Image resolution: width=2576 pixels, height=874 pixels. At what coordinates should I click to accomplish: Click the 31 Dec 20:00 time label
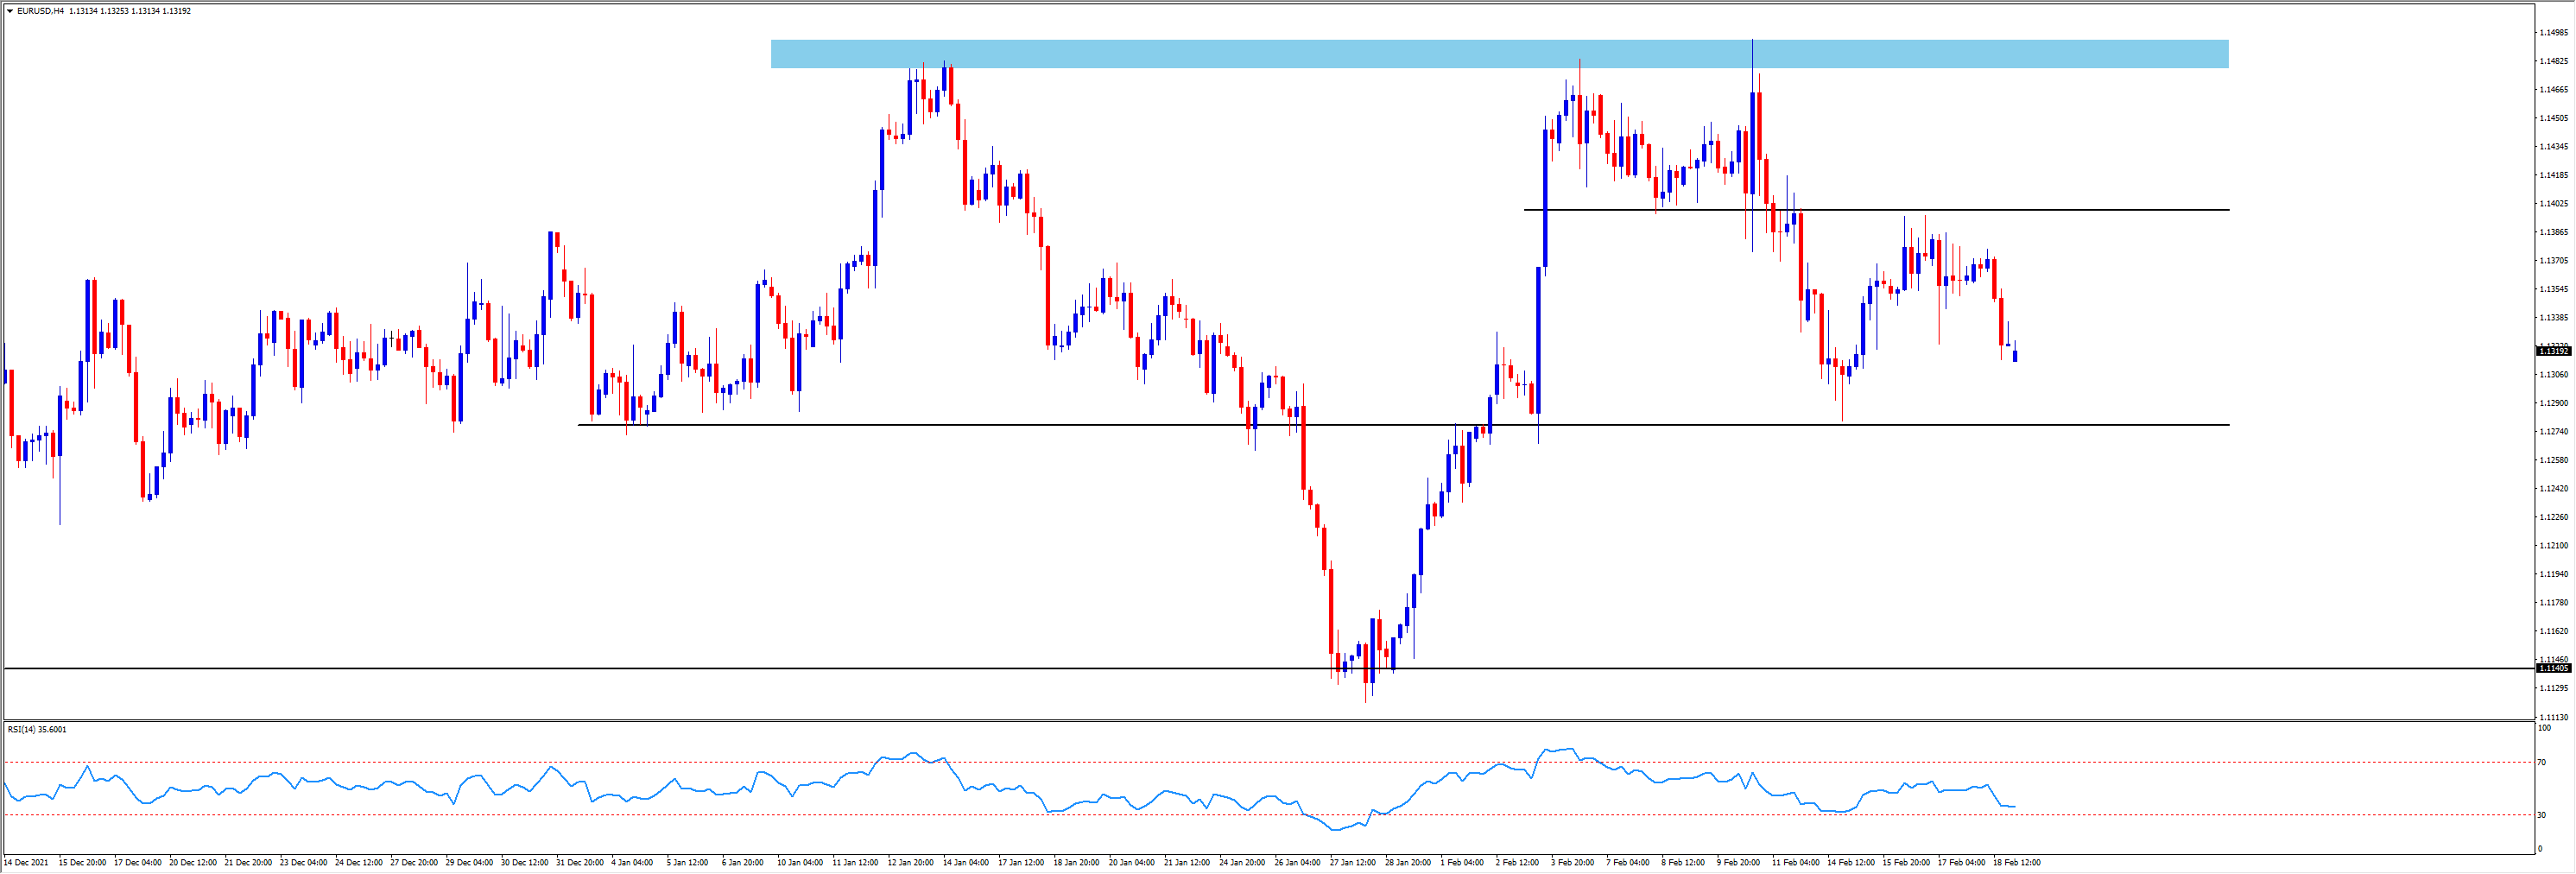click(x=580, y=862)
